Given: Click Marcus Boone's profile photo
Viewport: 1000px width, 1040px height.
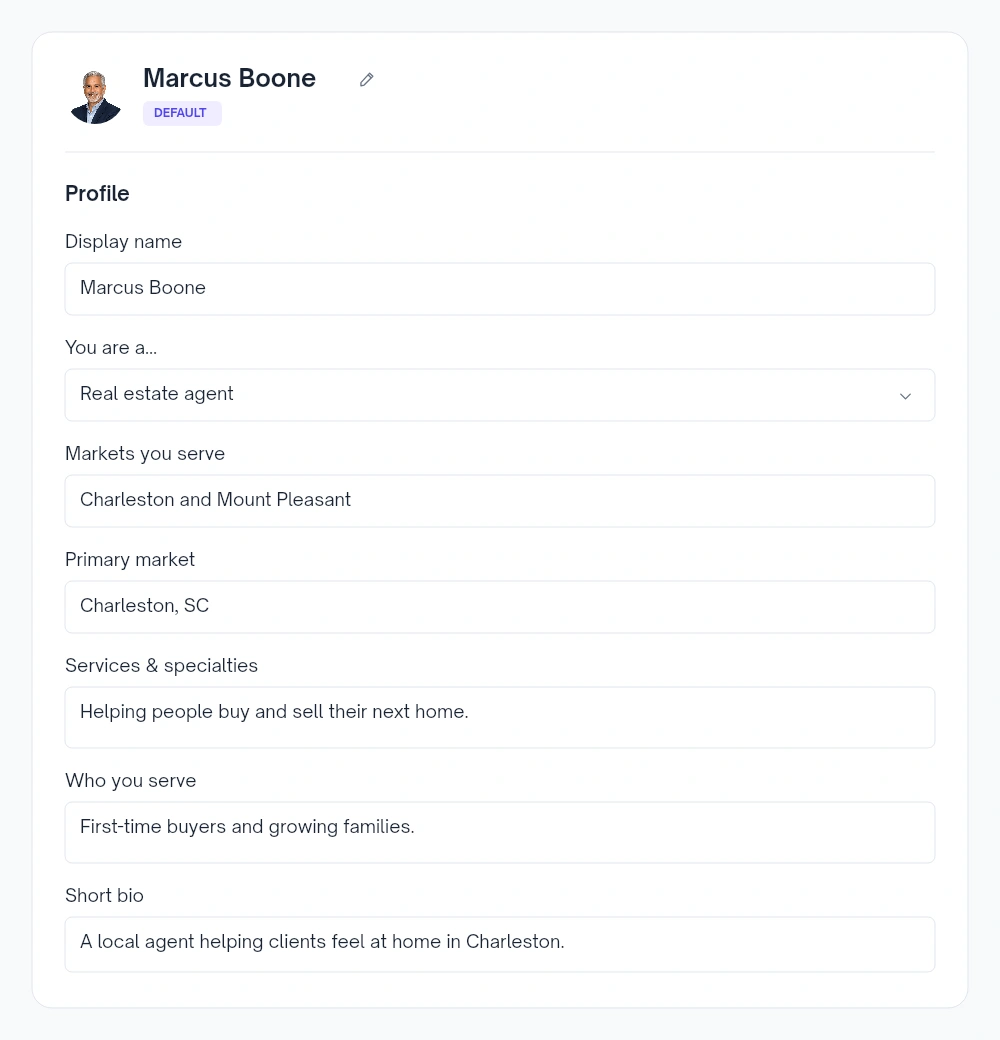Looking at the screenshot, I should (x=95, y=97).
